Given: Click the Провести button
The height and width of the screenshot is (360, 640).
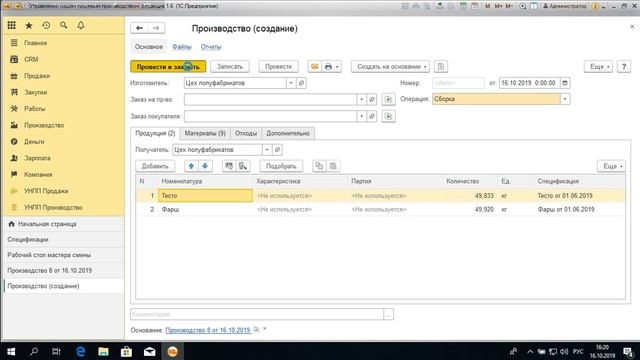Looking at the screenshot, I should pos(278,67).
